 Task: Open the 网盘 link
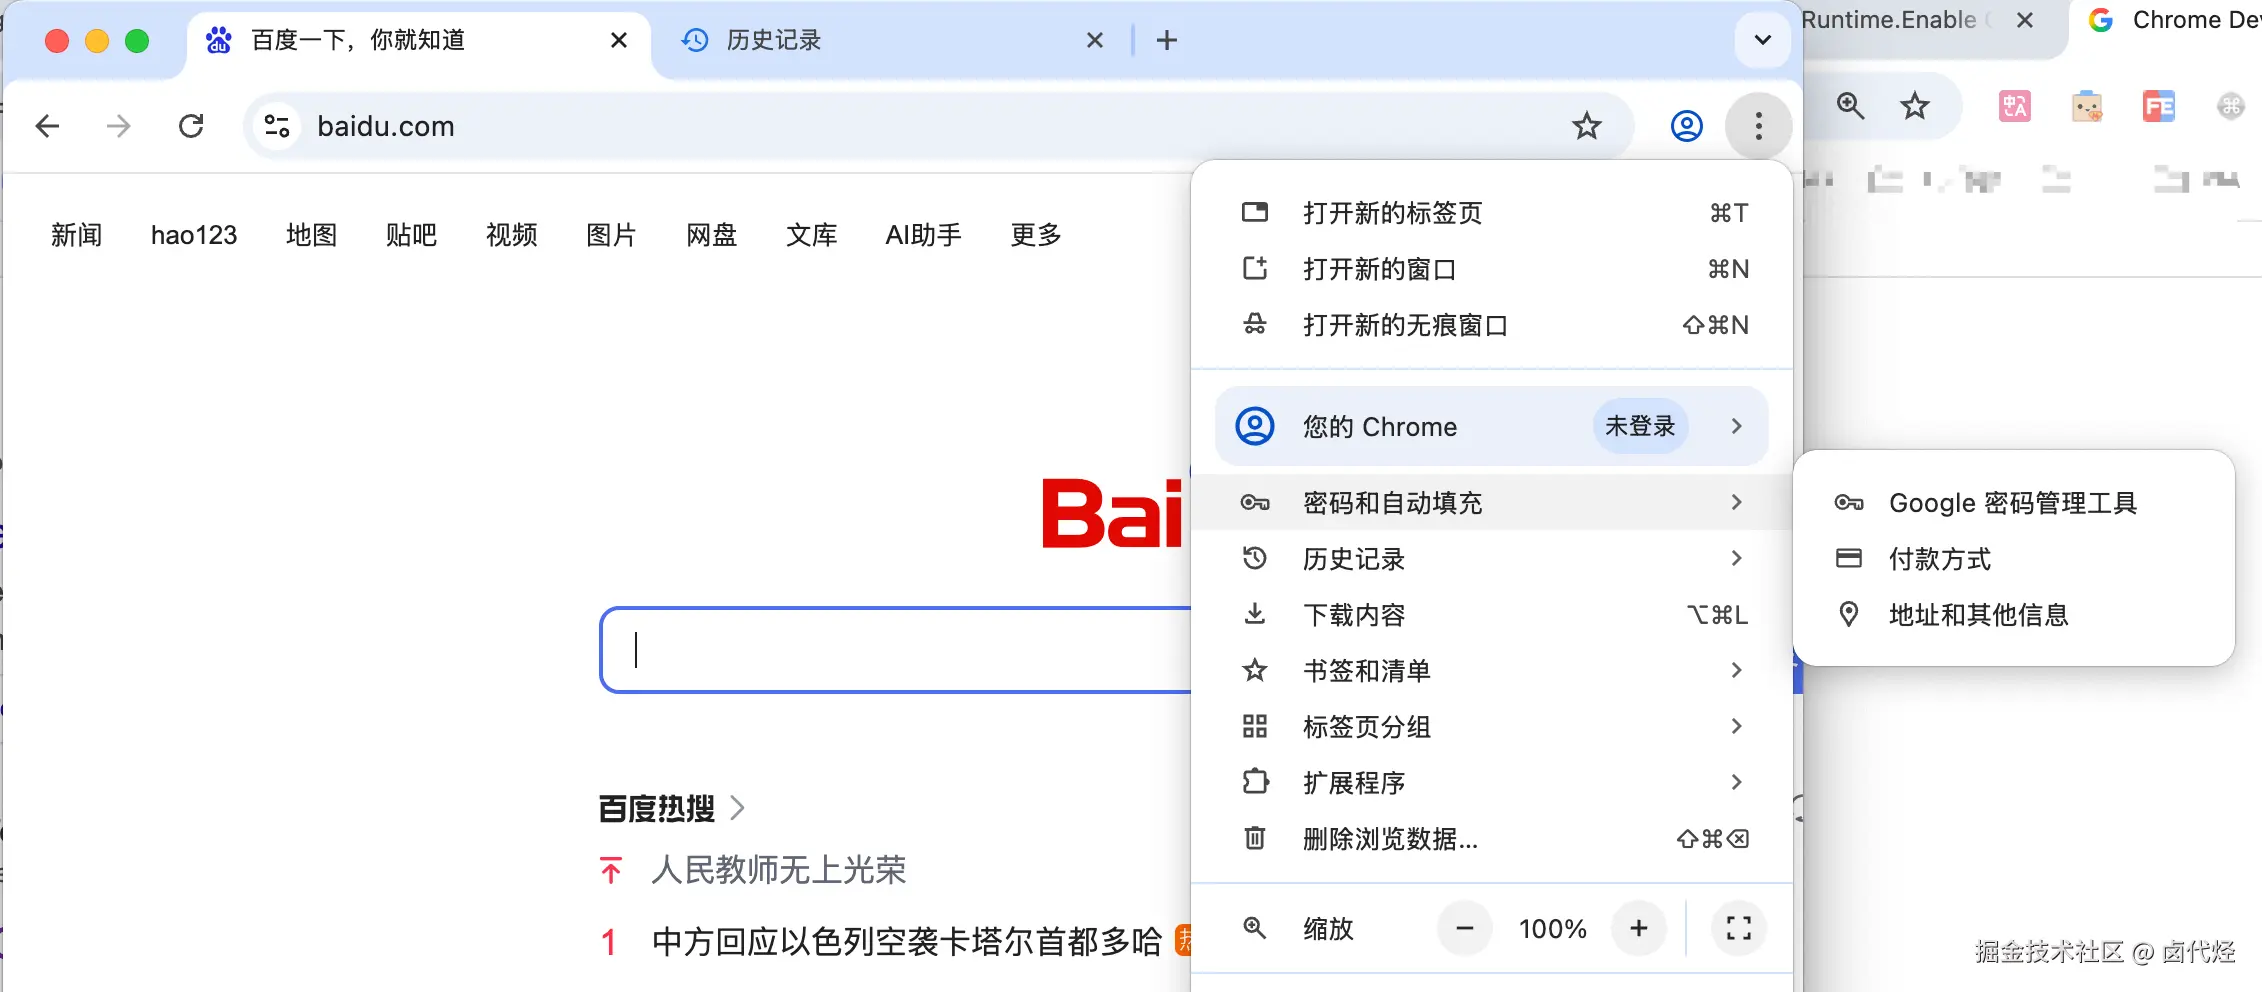pos(712,235)
